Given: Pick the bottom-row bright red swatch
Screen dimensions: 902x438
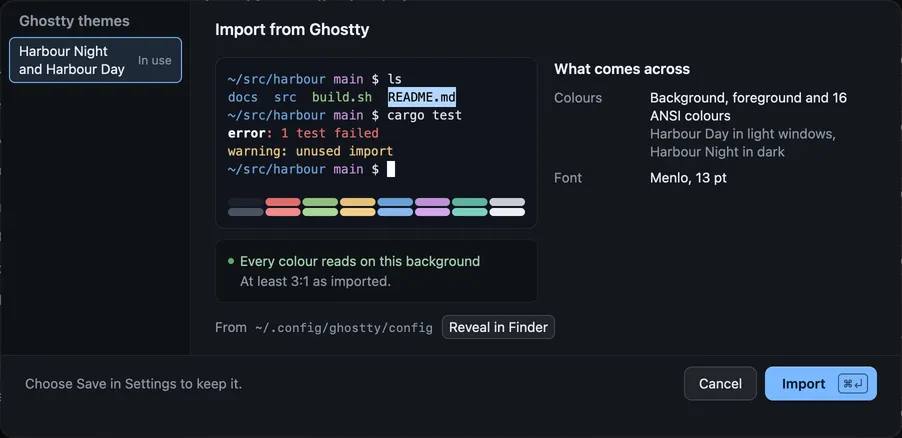Looking at the screenshot, I should (x=283, y=212).
